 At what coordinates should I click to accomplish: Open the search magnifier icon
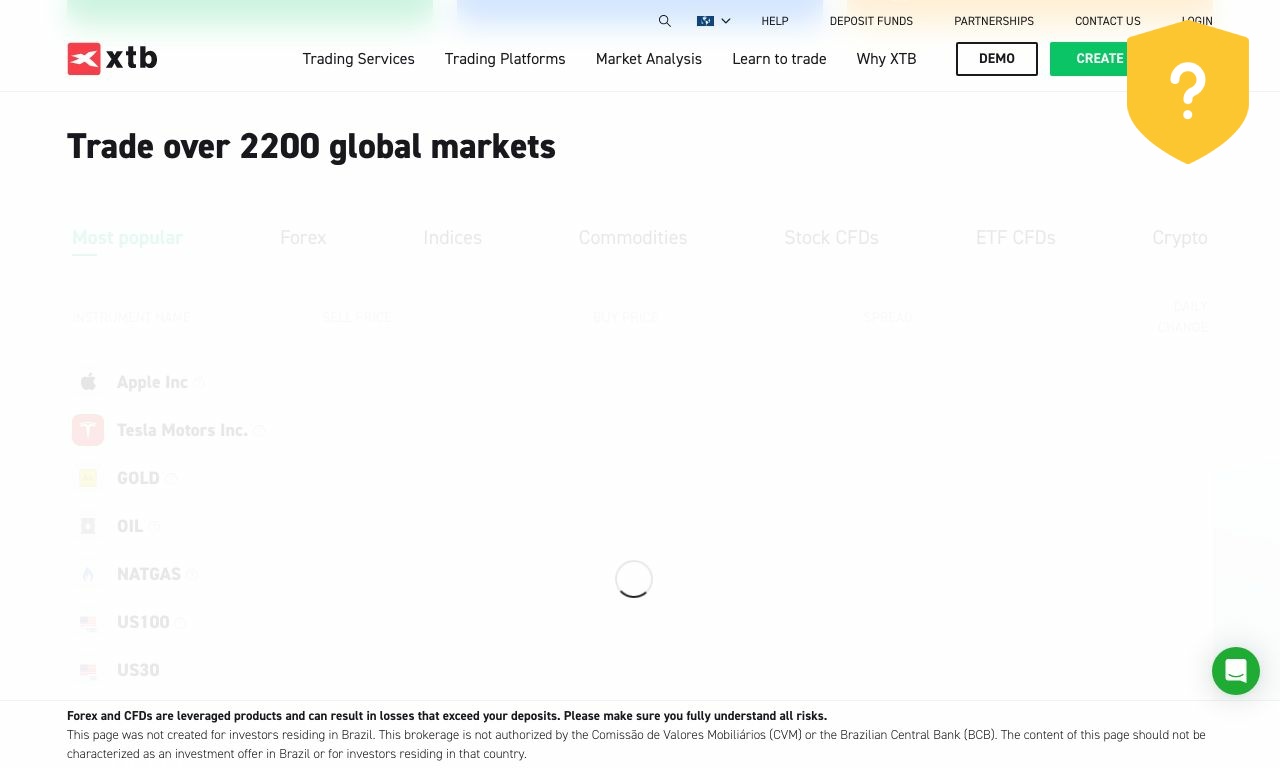pyautogui.click(x=665, y=21)
